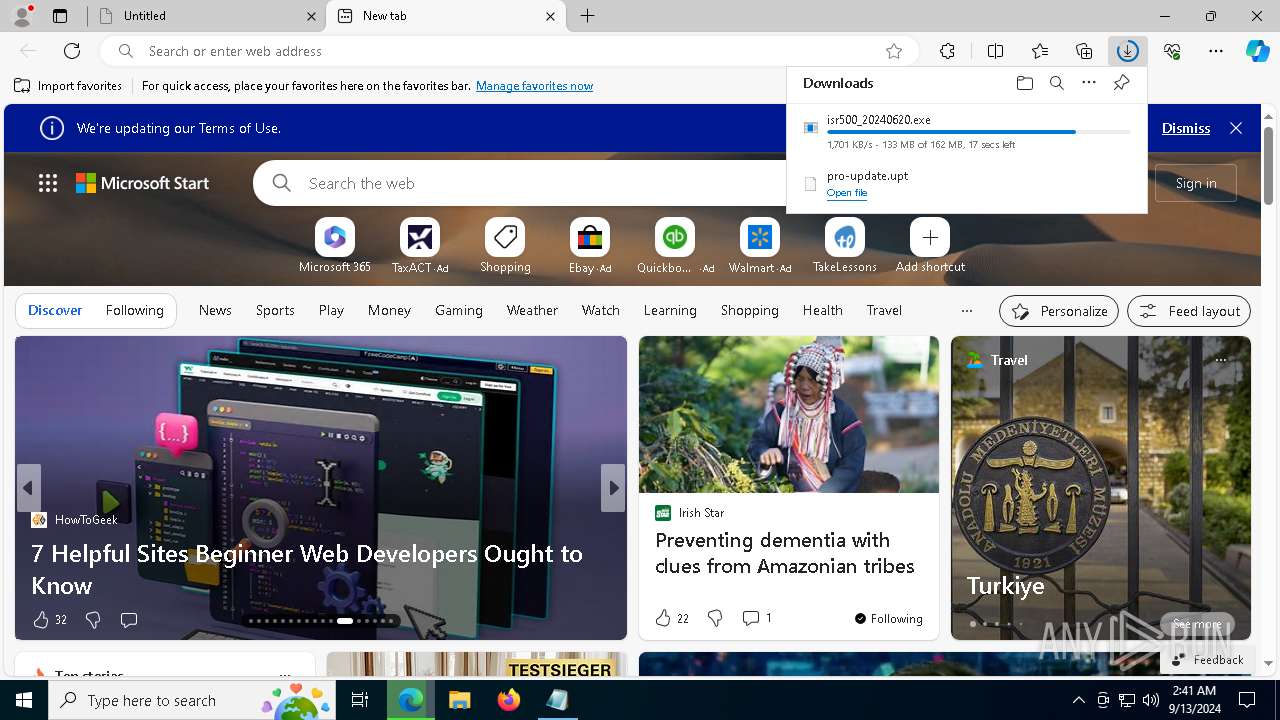Screen dimensions: 1280x720
Task: Open Copilot sidebar icon
Action: pos(1257,51)
